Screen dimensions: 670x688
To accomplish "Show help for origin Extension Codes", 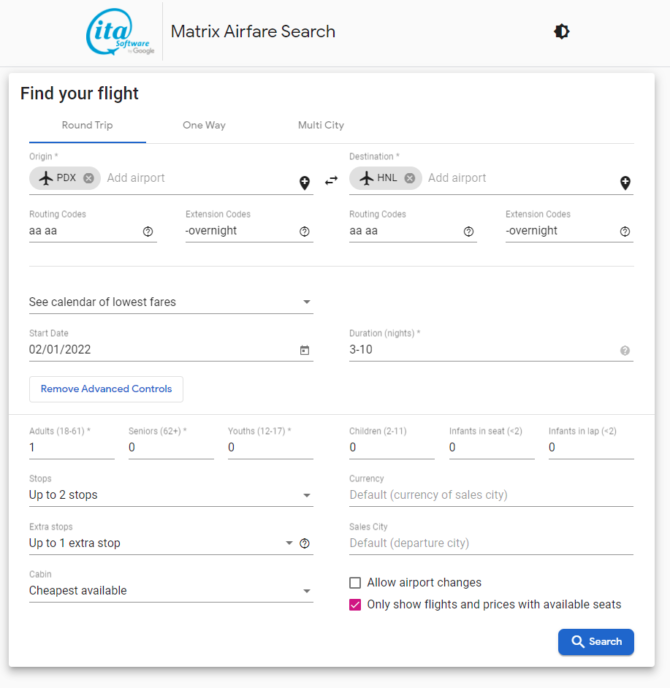I will click(305, 231).
